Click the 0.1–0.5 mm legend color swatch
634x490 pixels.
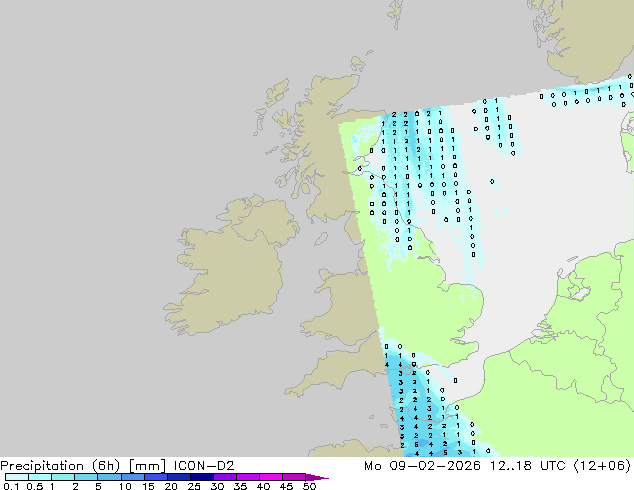click(x=17, y=477)
